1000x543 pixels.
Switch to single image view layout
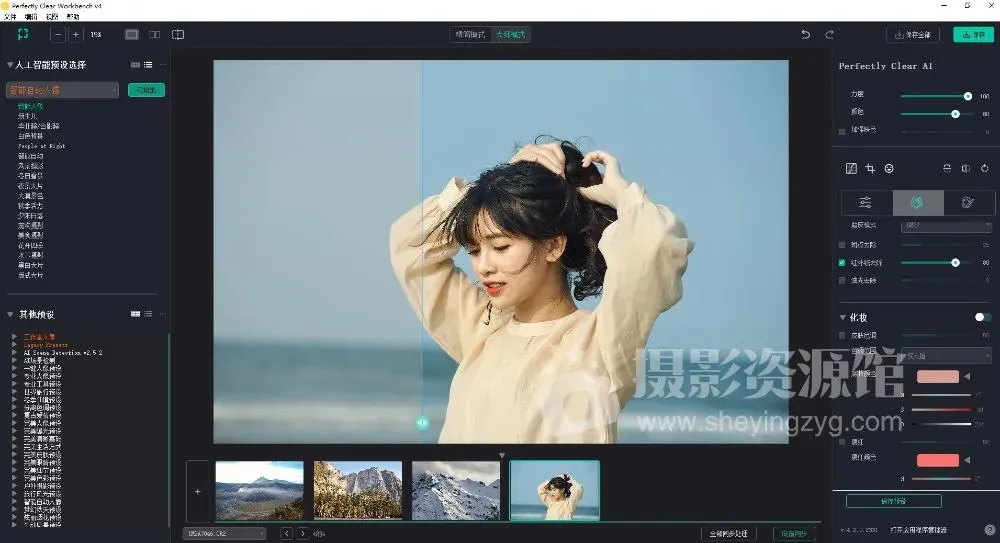point(131,34)
